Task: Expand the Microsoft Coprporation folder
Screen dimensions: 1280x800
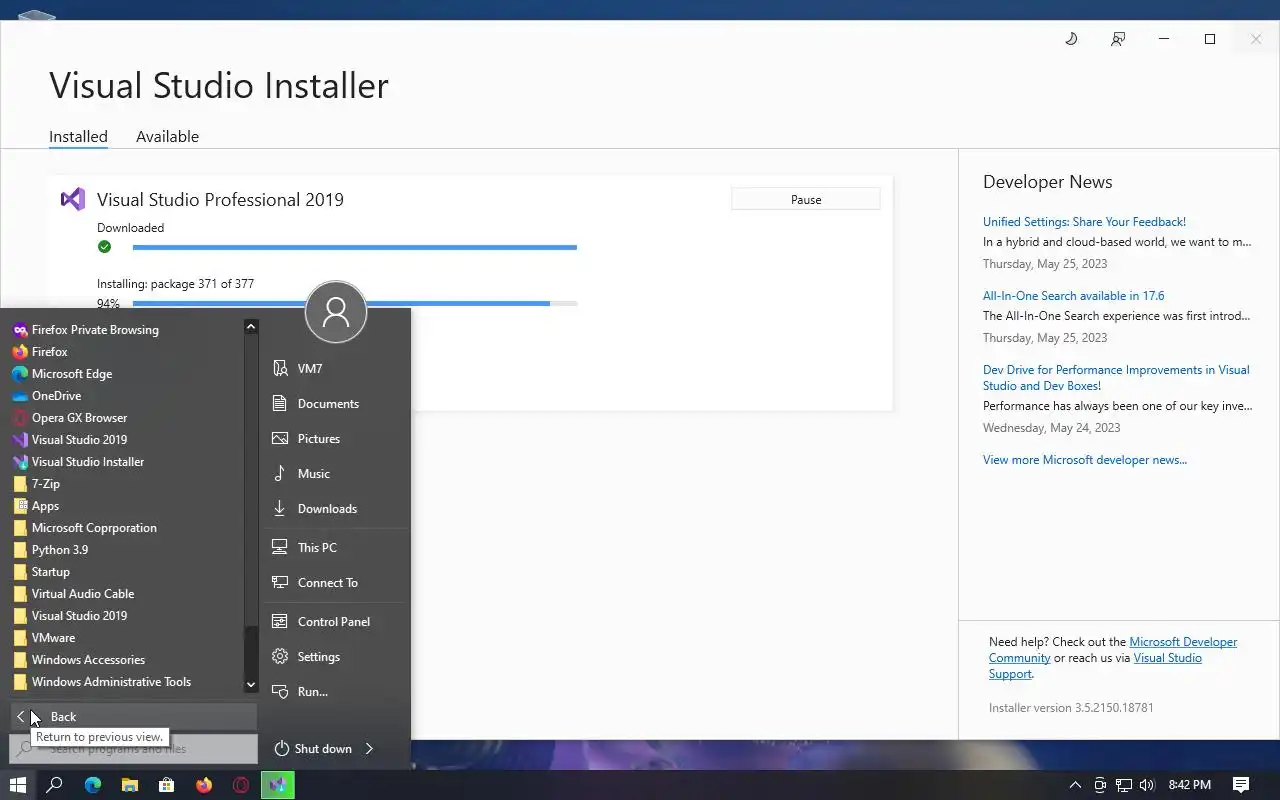Action: pyautogui.click(x=126, y=528)
